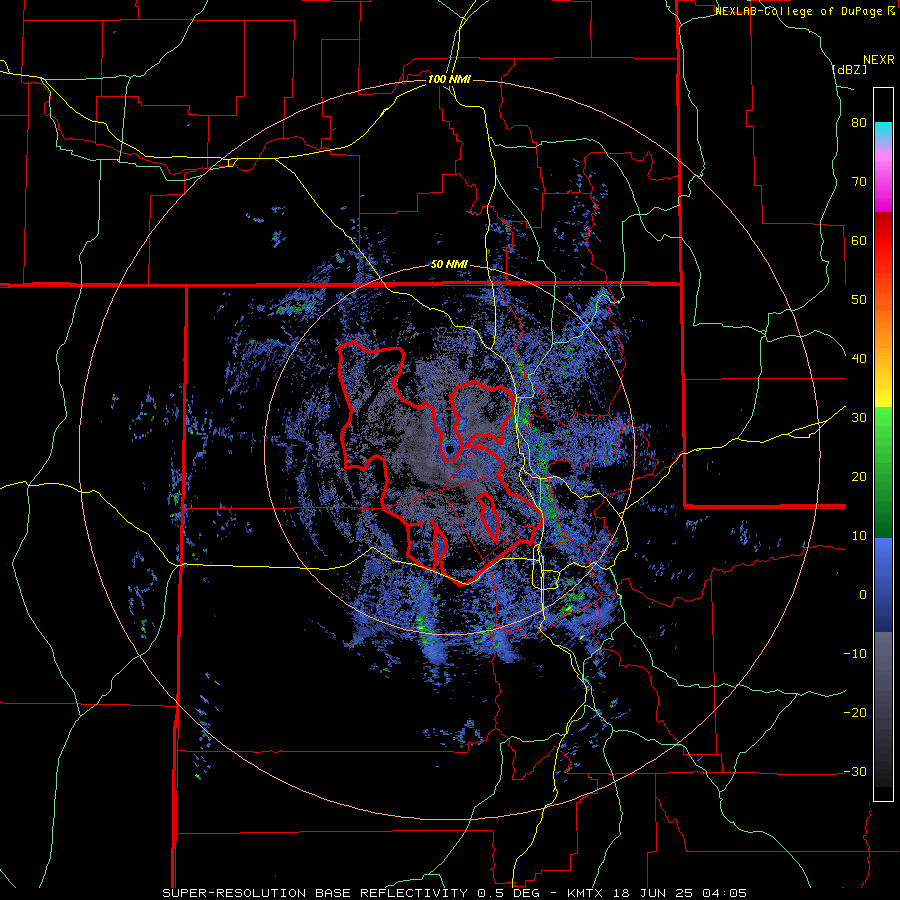This screenshot has height=900, width=900.
Task: Click the NEXR label above the color scale
Action: pos(878,60)
